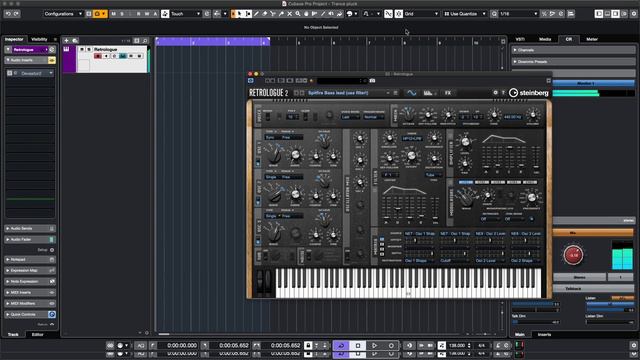The width and height of the screenshot is (640, 360).
Task: Toggle Show Left Zone button
Action: pos(599,14)
